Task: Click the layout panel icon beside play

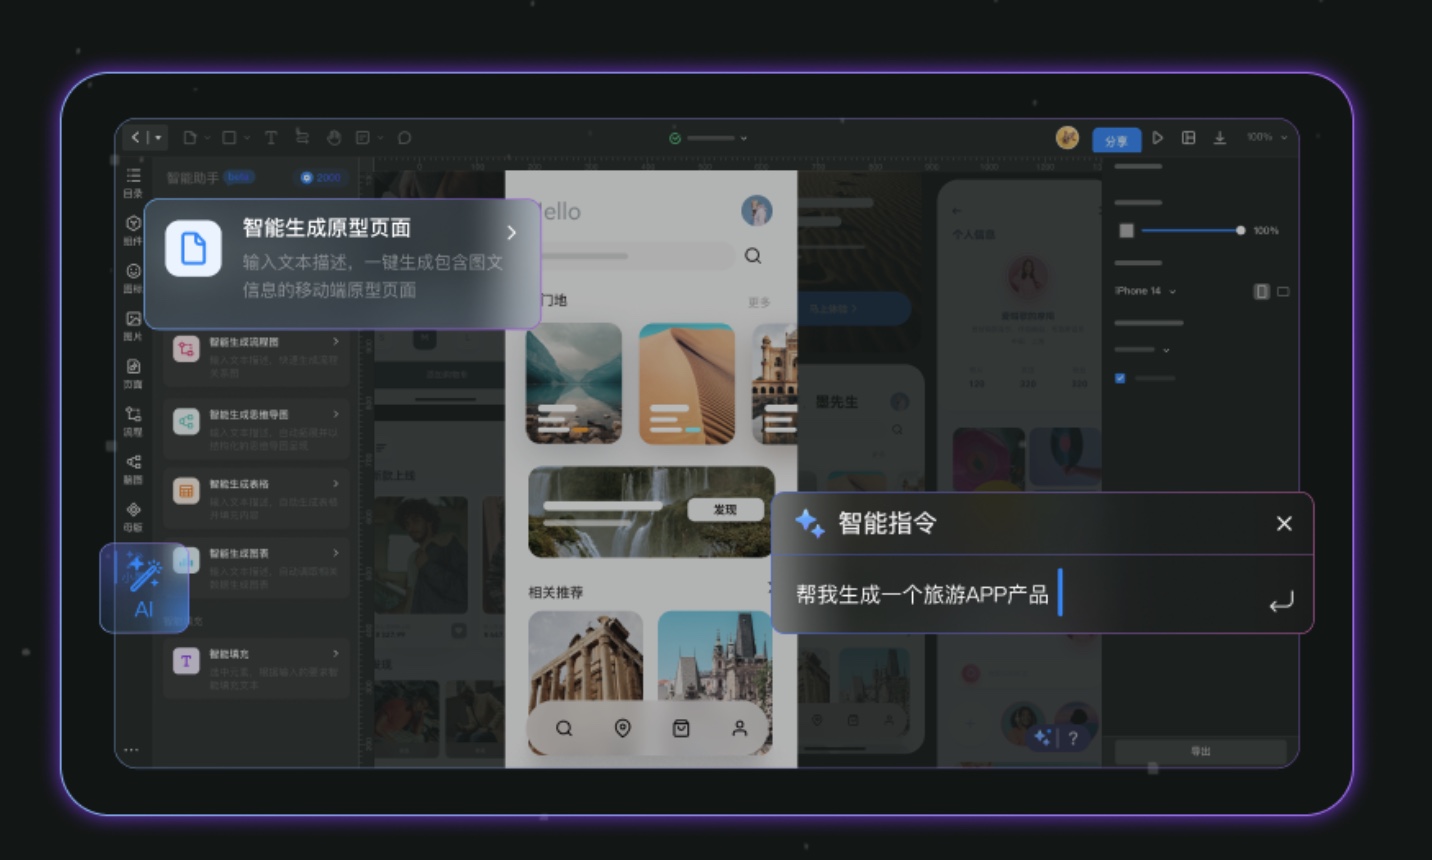Action: [x=1188, y=138]
